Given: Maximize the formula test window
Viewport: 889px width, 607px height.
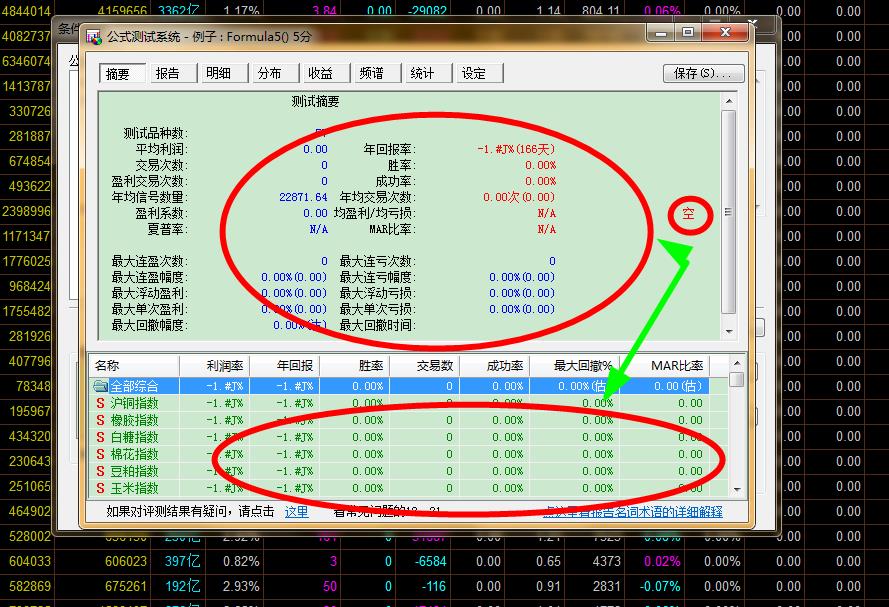Looking at the screenshot, I should [x=688, y=32].
